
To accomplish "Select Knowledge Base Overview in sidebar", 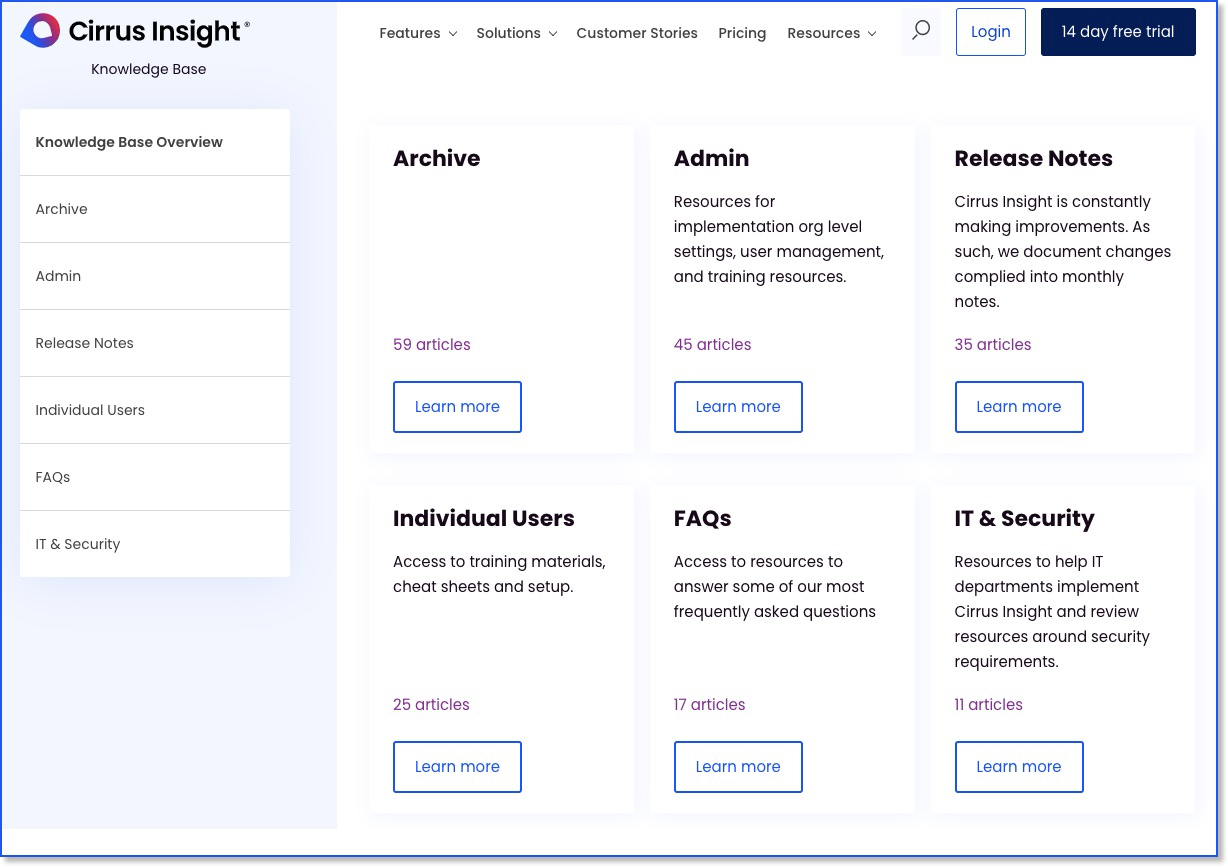I will click(x=155, y=142).
